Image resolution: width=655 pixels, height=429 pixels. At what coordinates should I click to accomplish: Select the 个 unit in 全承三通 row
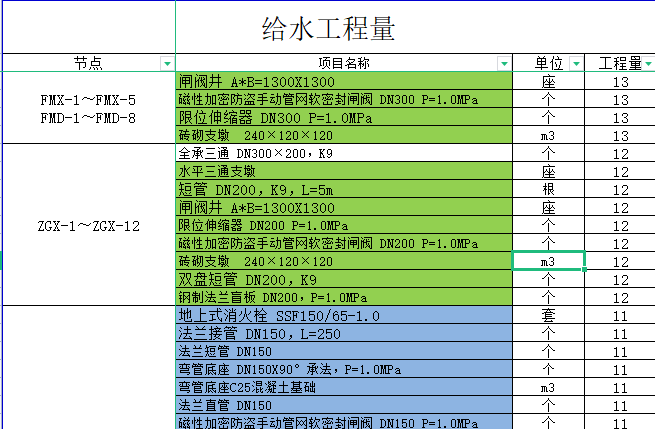click(548, 153)
